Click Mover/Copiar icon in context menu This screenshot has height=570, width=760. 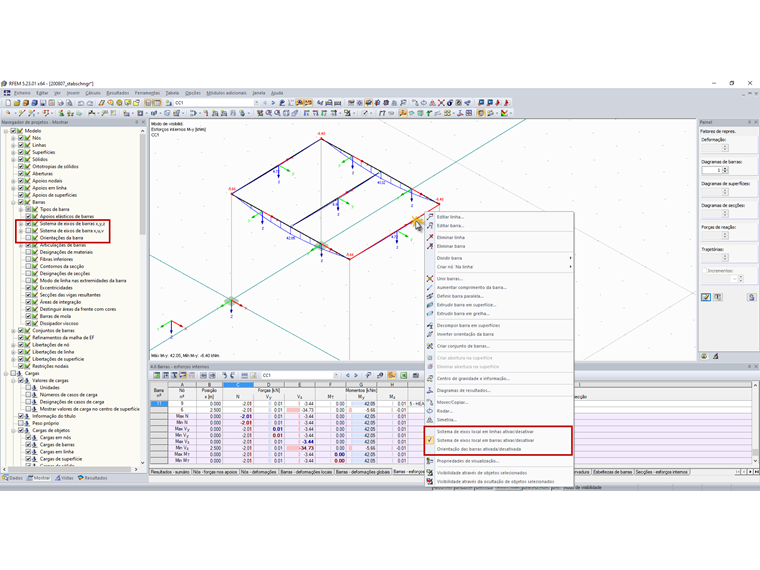(x=430, y=402)
